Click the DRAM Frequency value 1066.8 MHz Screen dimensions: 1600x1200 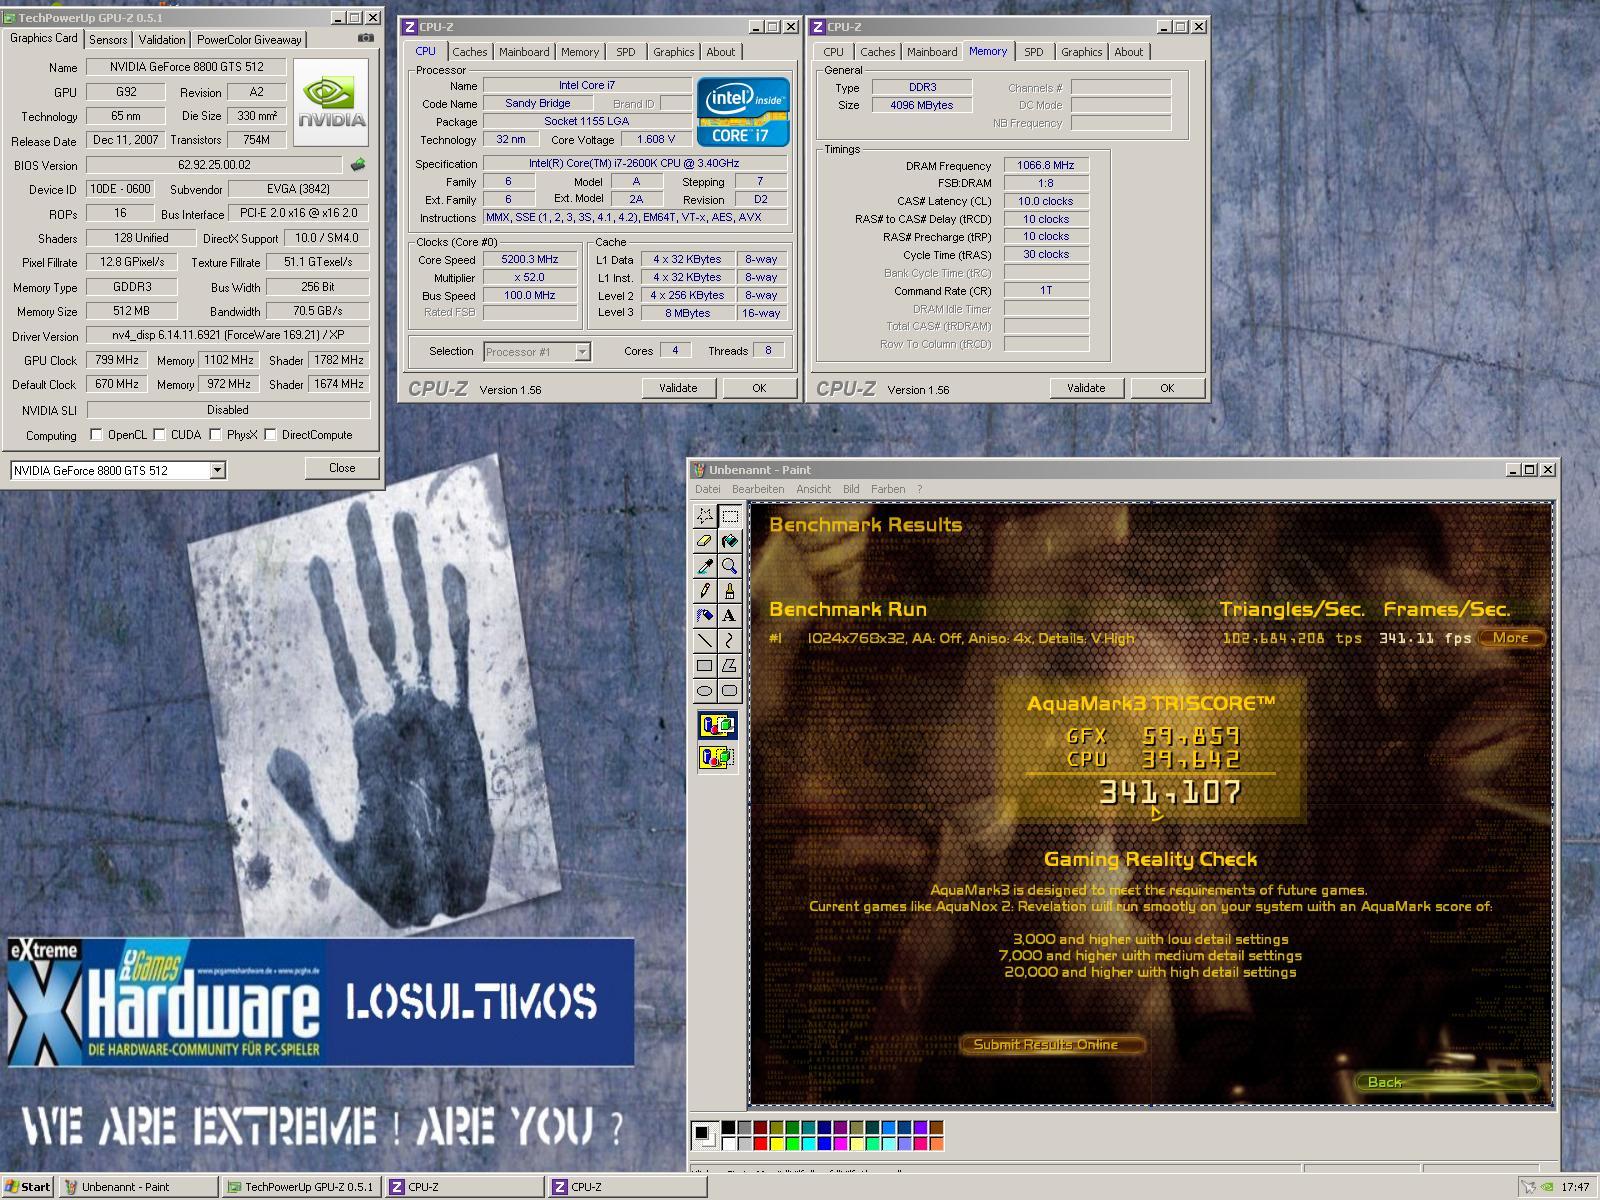[x=1046, y=165]
